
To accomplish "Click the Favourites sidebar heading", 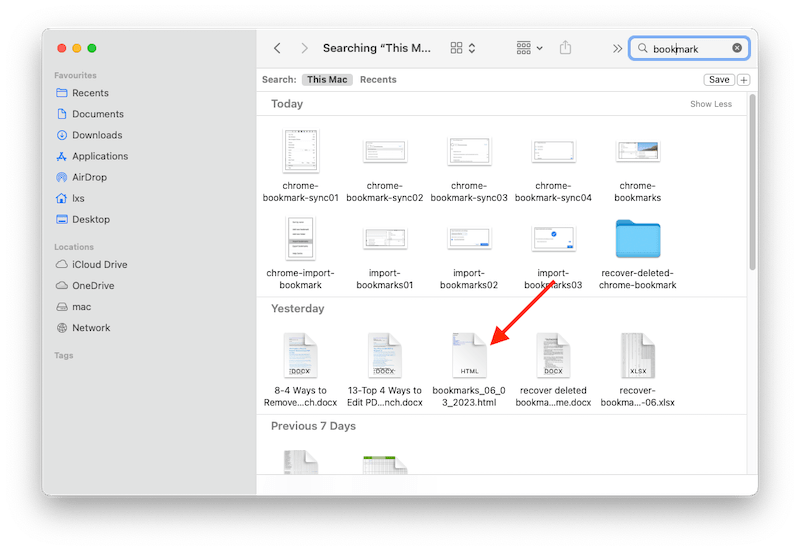I will 76,76.
